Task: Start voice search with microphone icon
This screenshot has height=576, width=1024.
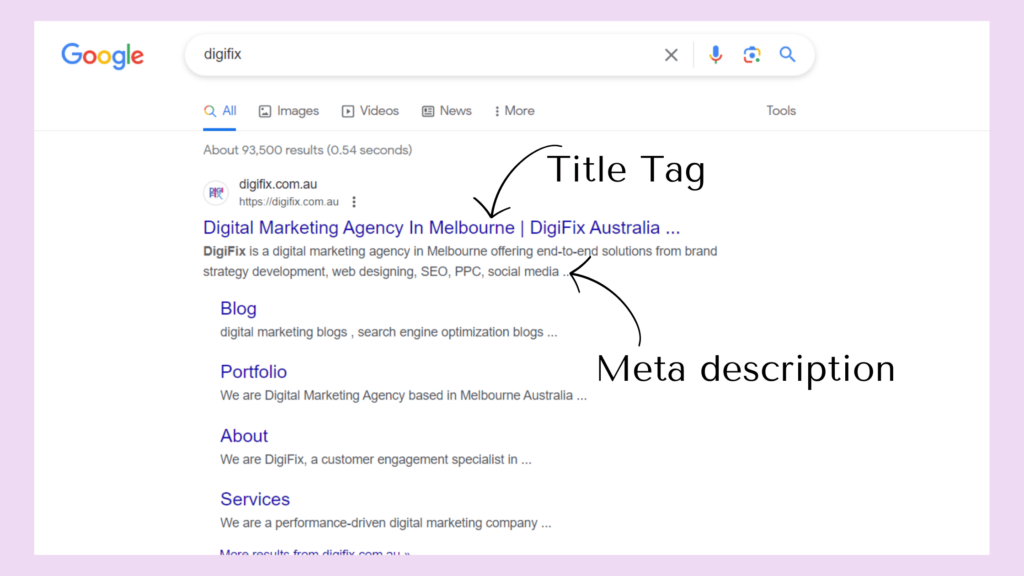Action: pyautogui.click(x=715, y=55)
